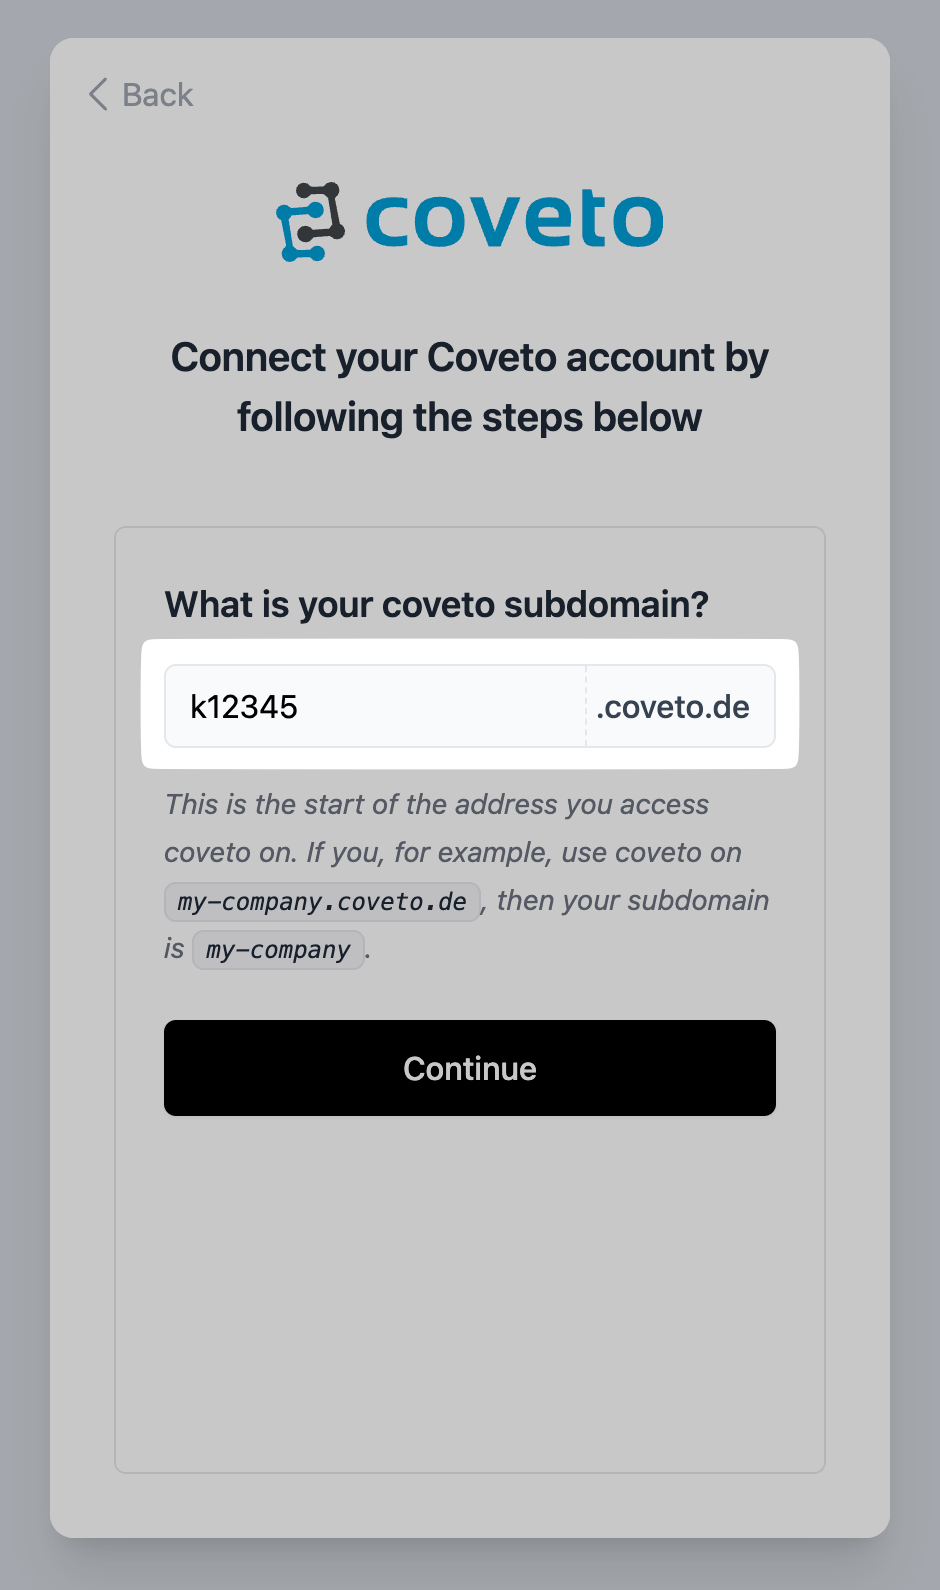Click the coveto wordmark text
The image size is (940, 1590).
[514, 219]
